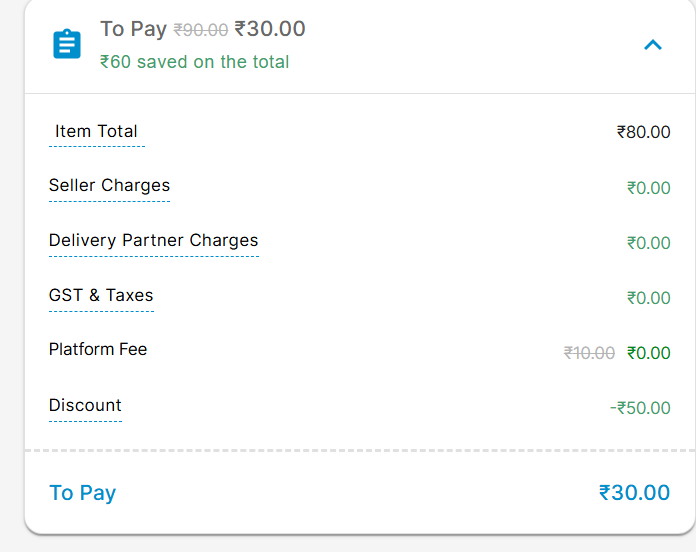
Task: Click Delivery Partner Charges label
Action: coord(153,241)
